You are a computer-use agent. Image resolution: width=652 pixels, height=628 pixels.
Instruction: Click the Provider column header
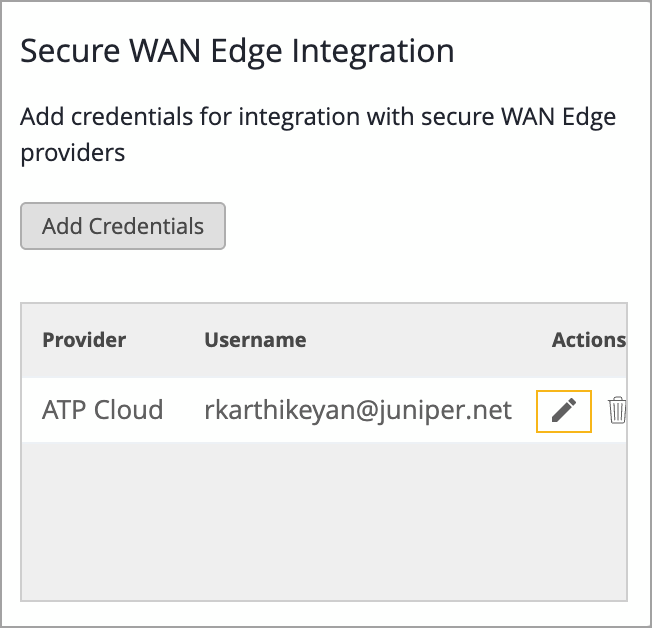tap(84, 340)
